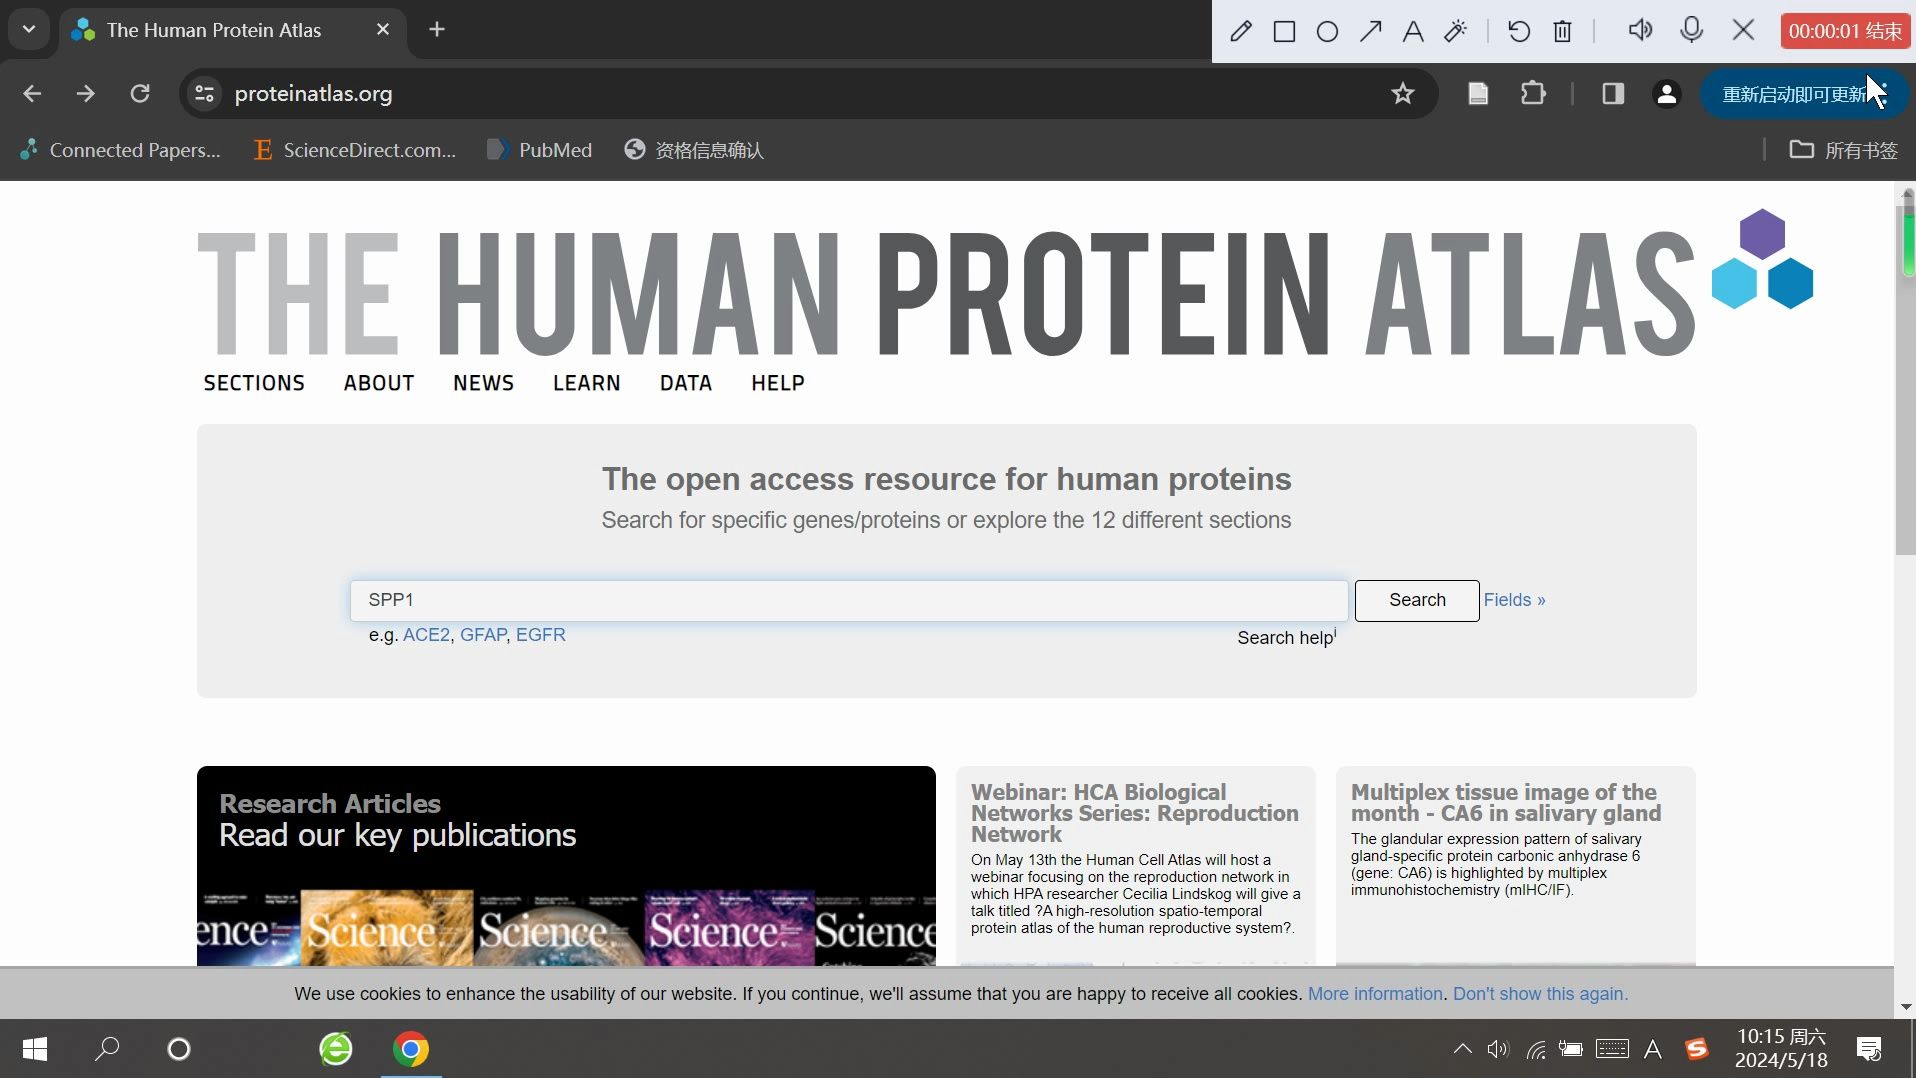The height and width of the screenshot is (1078, 1916).
Task: Open the PubMed bookmark
Action: click(x=540, y=150)
